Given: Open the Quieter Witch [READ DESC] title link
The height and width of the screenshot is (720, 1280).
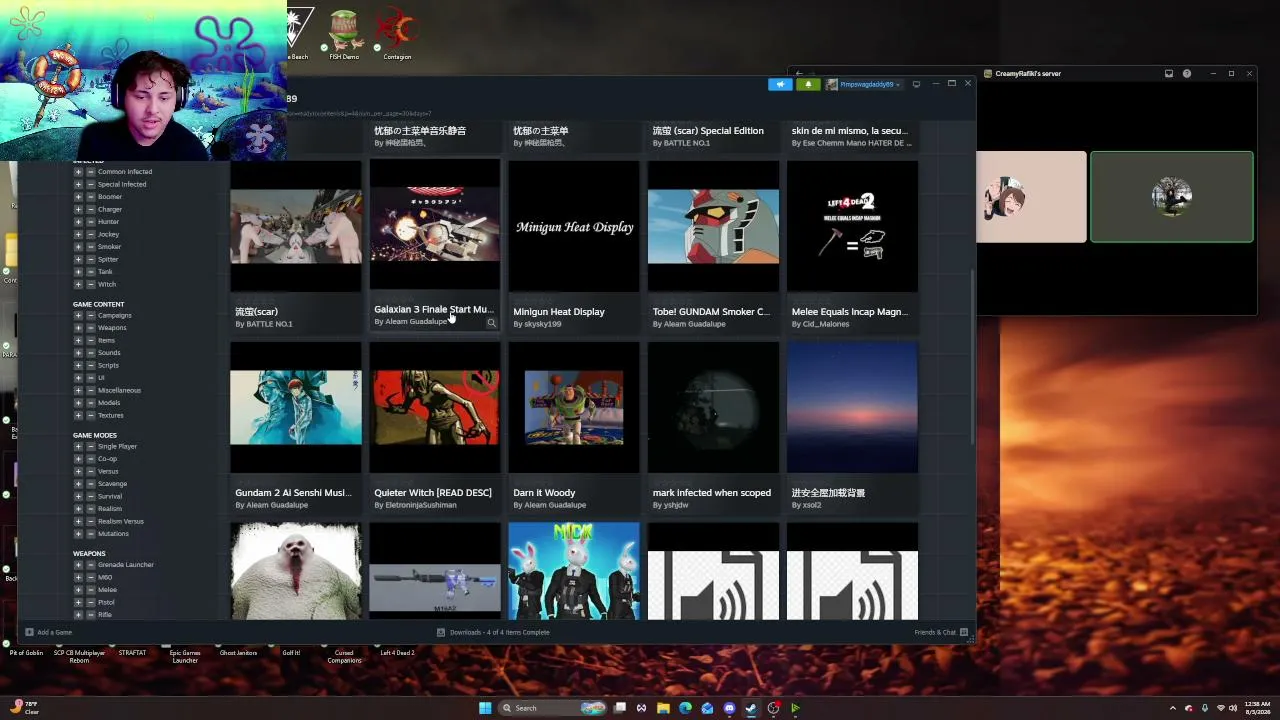Looking at the screenshot, I should click(x=433, y=493).
